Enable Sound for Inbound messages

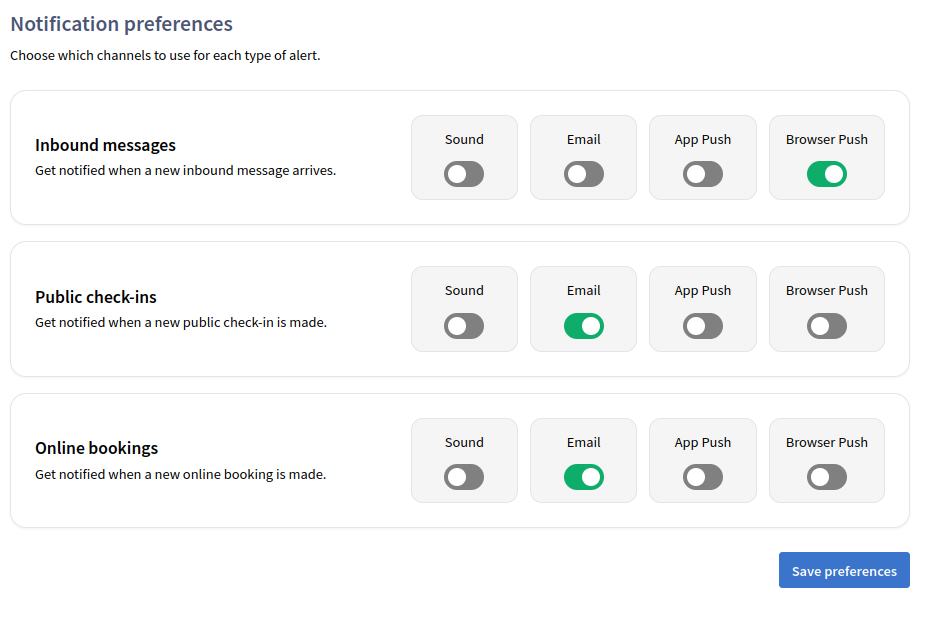tap(464, 174)
